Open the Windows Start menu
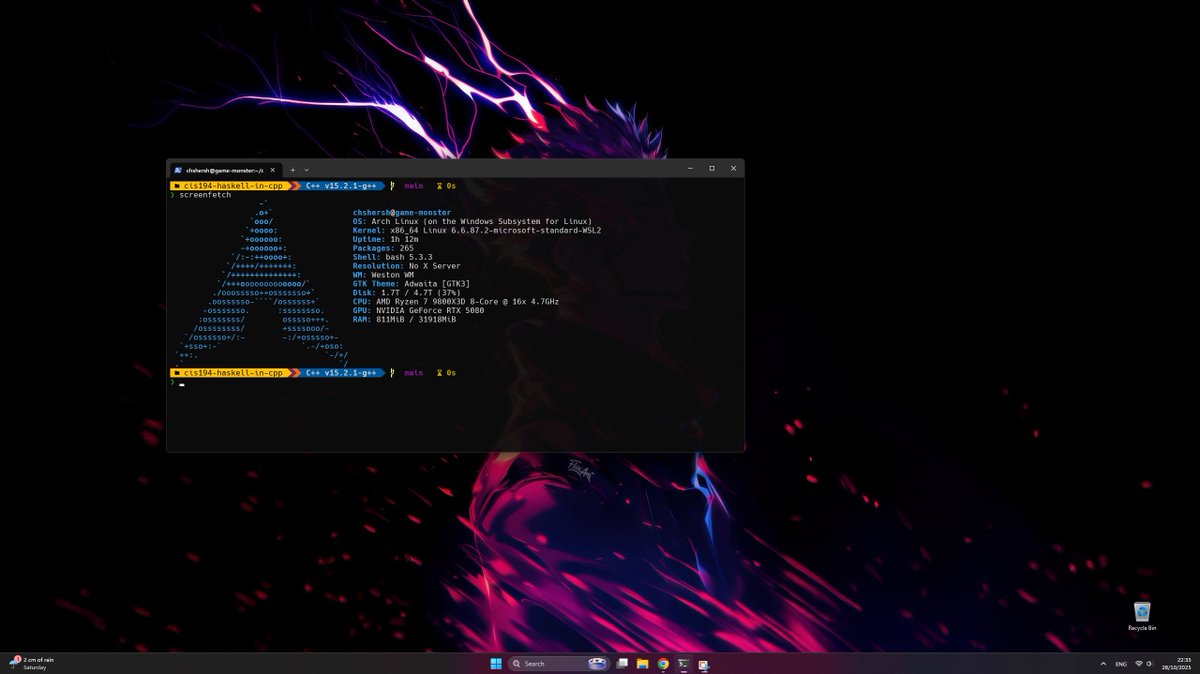 [x=496, y=663]
